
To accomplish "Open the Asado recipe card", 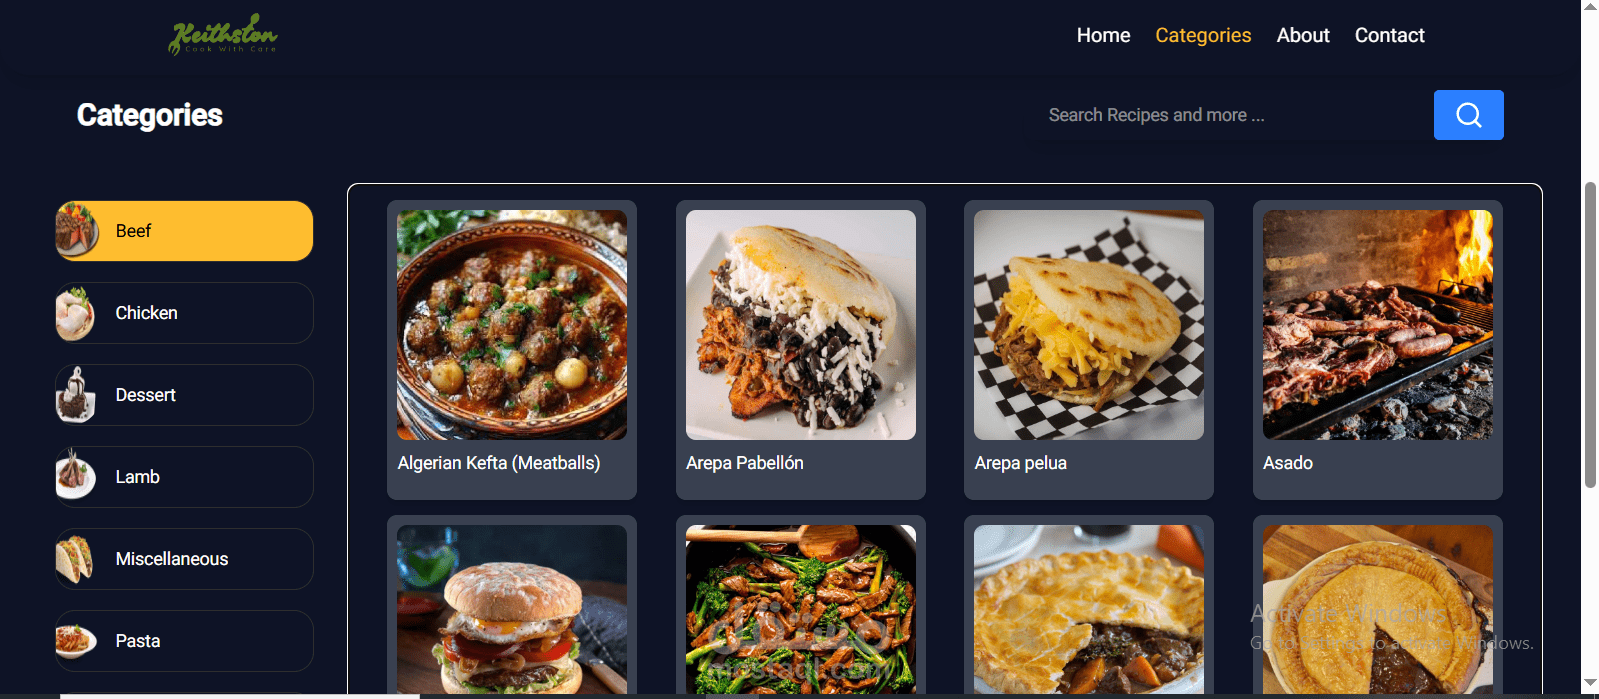I will (1378, 350).
